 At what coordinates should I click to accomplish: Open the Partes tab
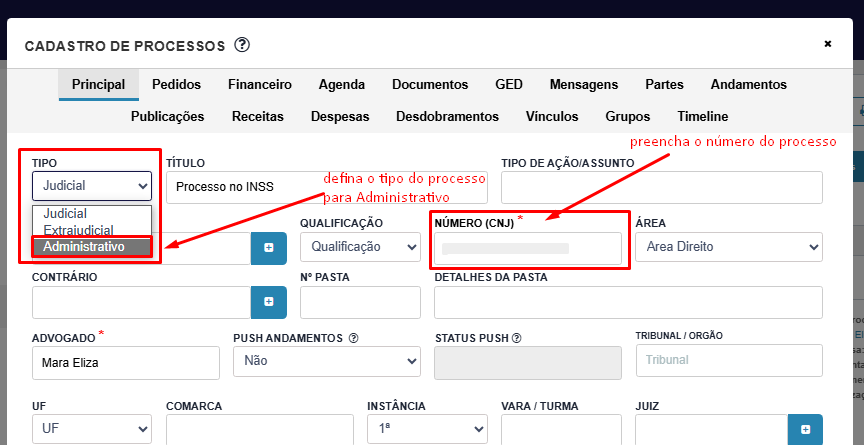click(x=664, y=85)
